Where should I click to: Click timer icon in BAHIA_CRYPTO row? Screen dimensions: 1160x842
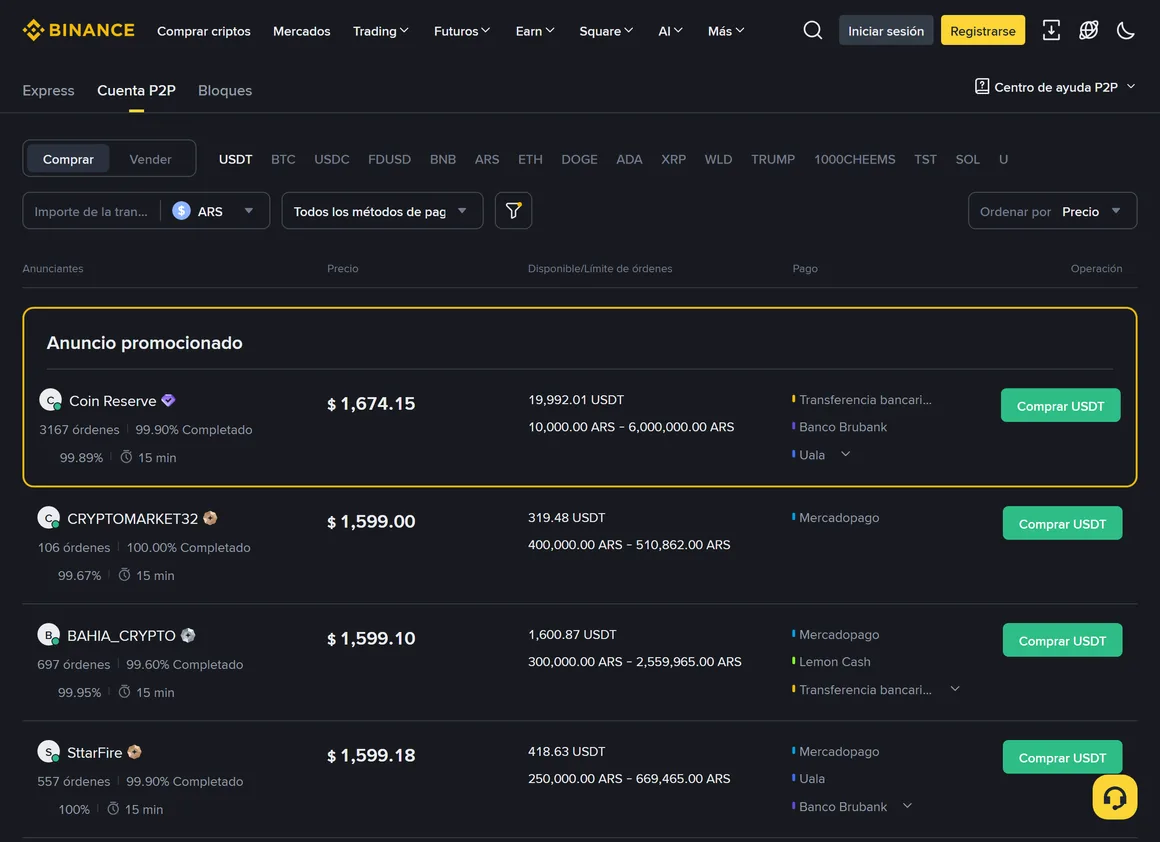pyautogui.click(x=124, y=692)
